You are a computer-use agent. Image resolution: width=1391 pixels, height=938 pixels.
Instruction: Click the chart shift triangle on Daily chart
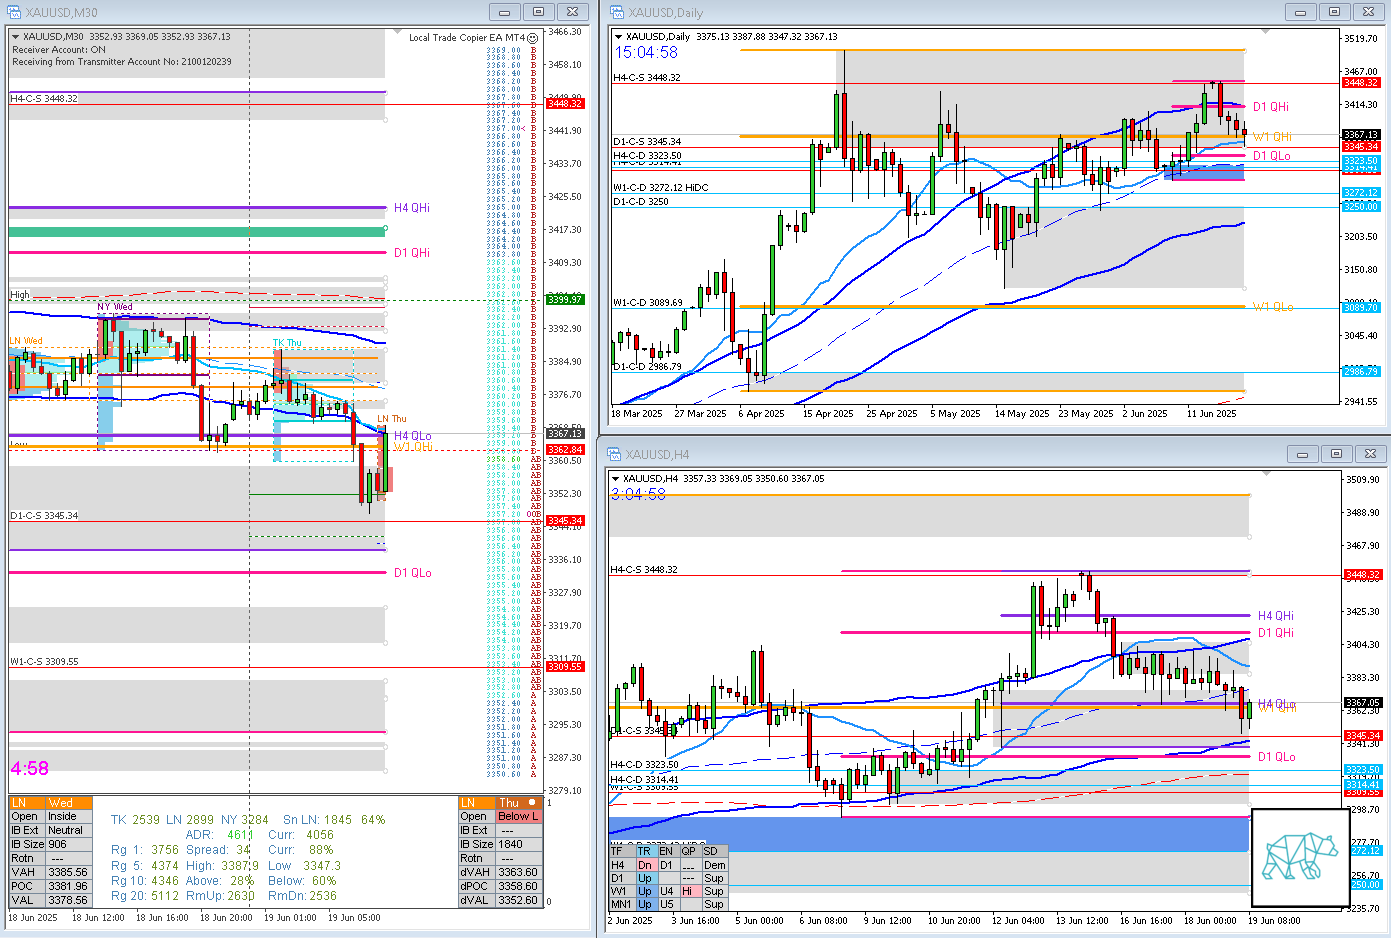[x=1265, y=31]
